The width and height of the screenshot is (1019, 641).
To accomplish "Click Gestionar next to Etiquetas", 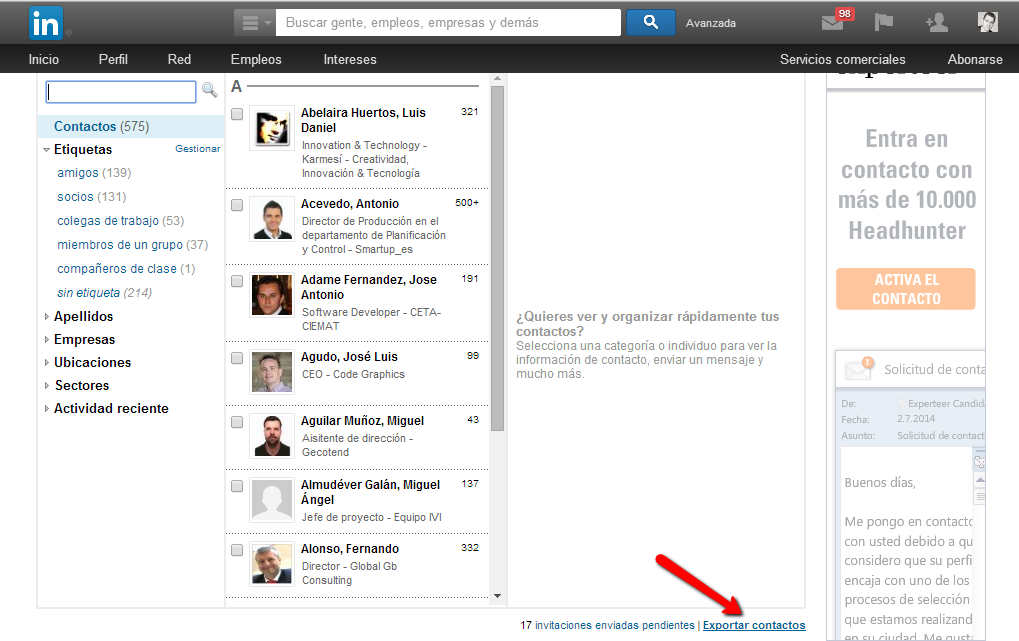I will pyautogui.click(x=198, y=149).
